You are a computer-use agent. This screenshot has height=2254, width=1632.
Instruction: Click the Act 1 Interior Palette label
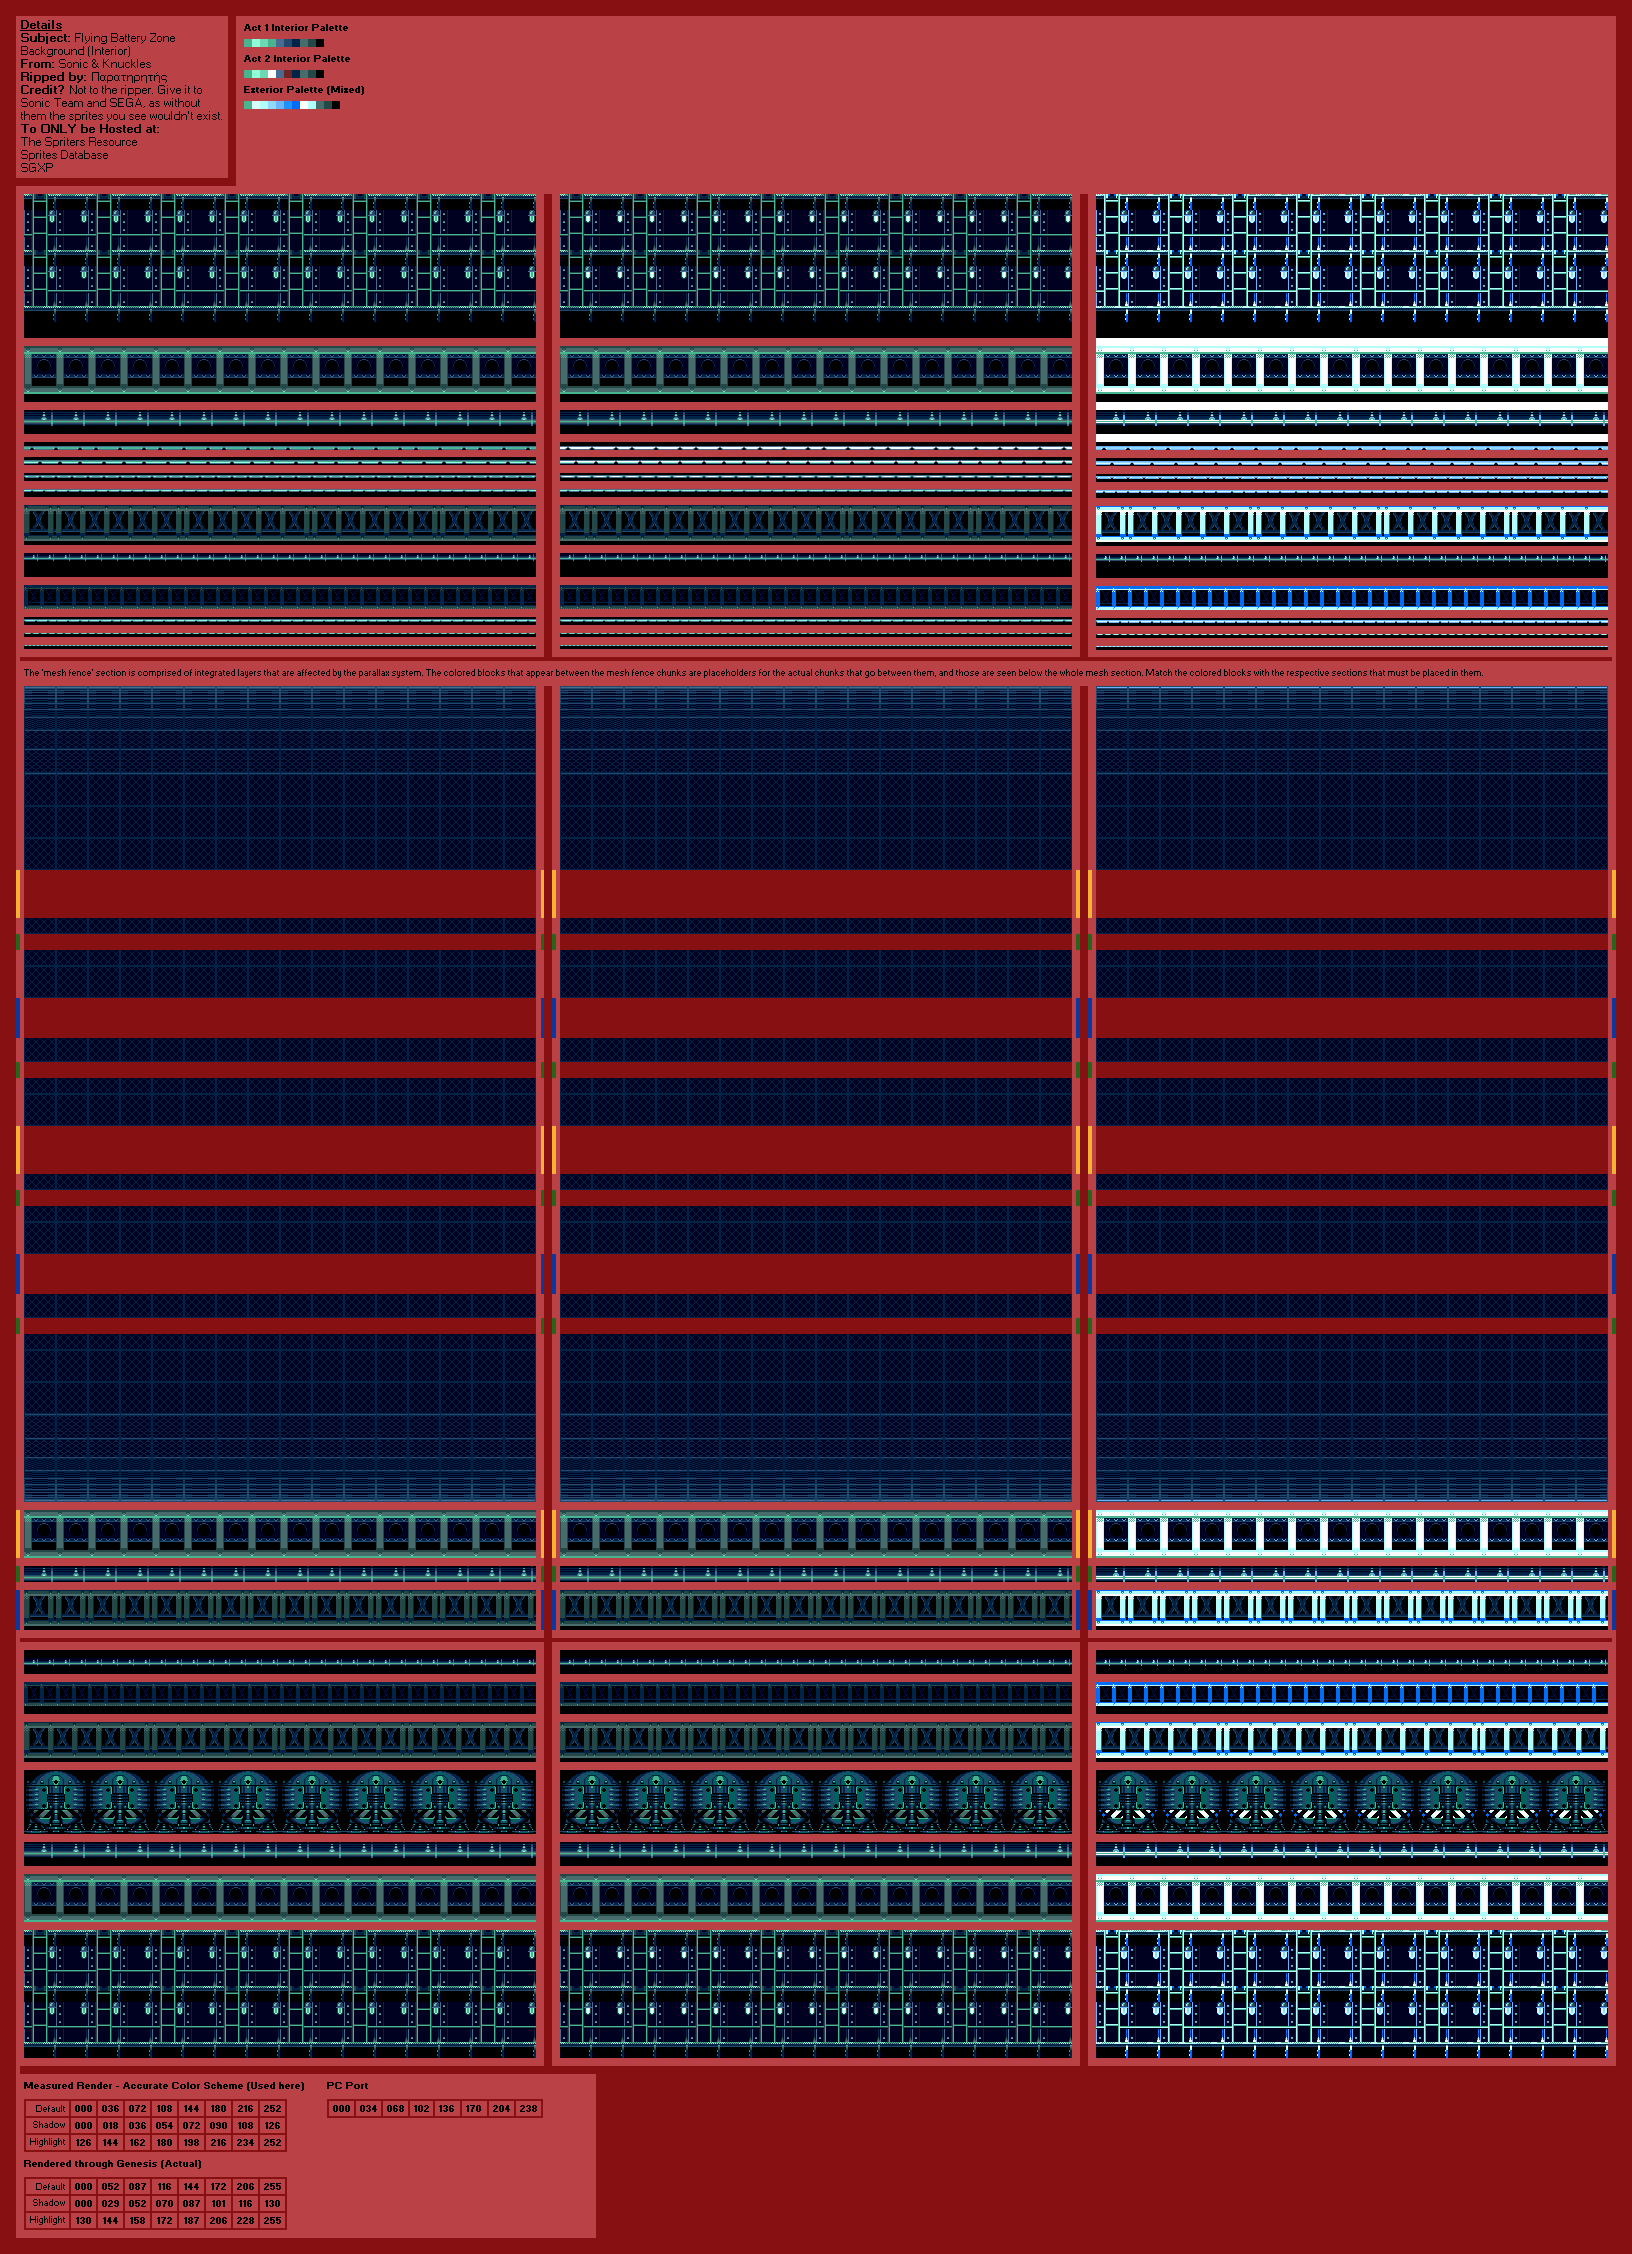(296, 28)
